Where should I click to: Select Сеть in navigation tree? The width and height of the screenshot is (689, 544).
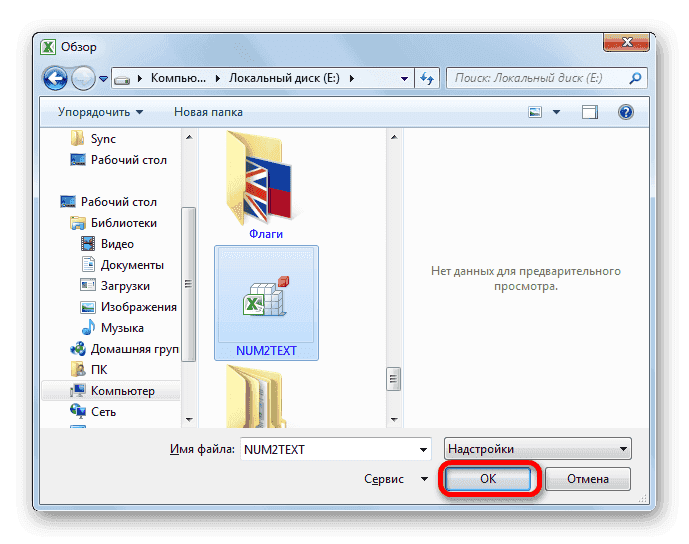(x=93, y=412)
